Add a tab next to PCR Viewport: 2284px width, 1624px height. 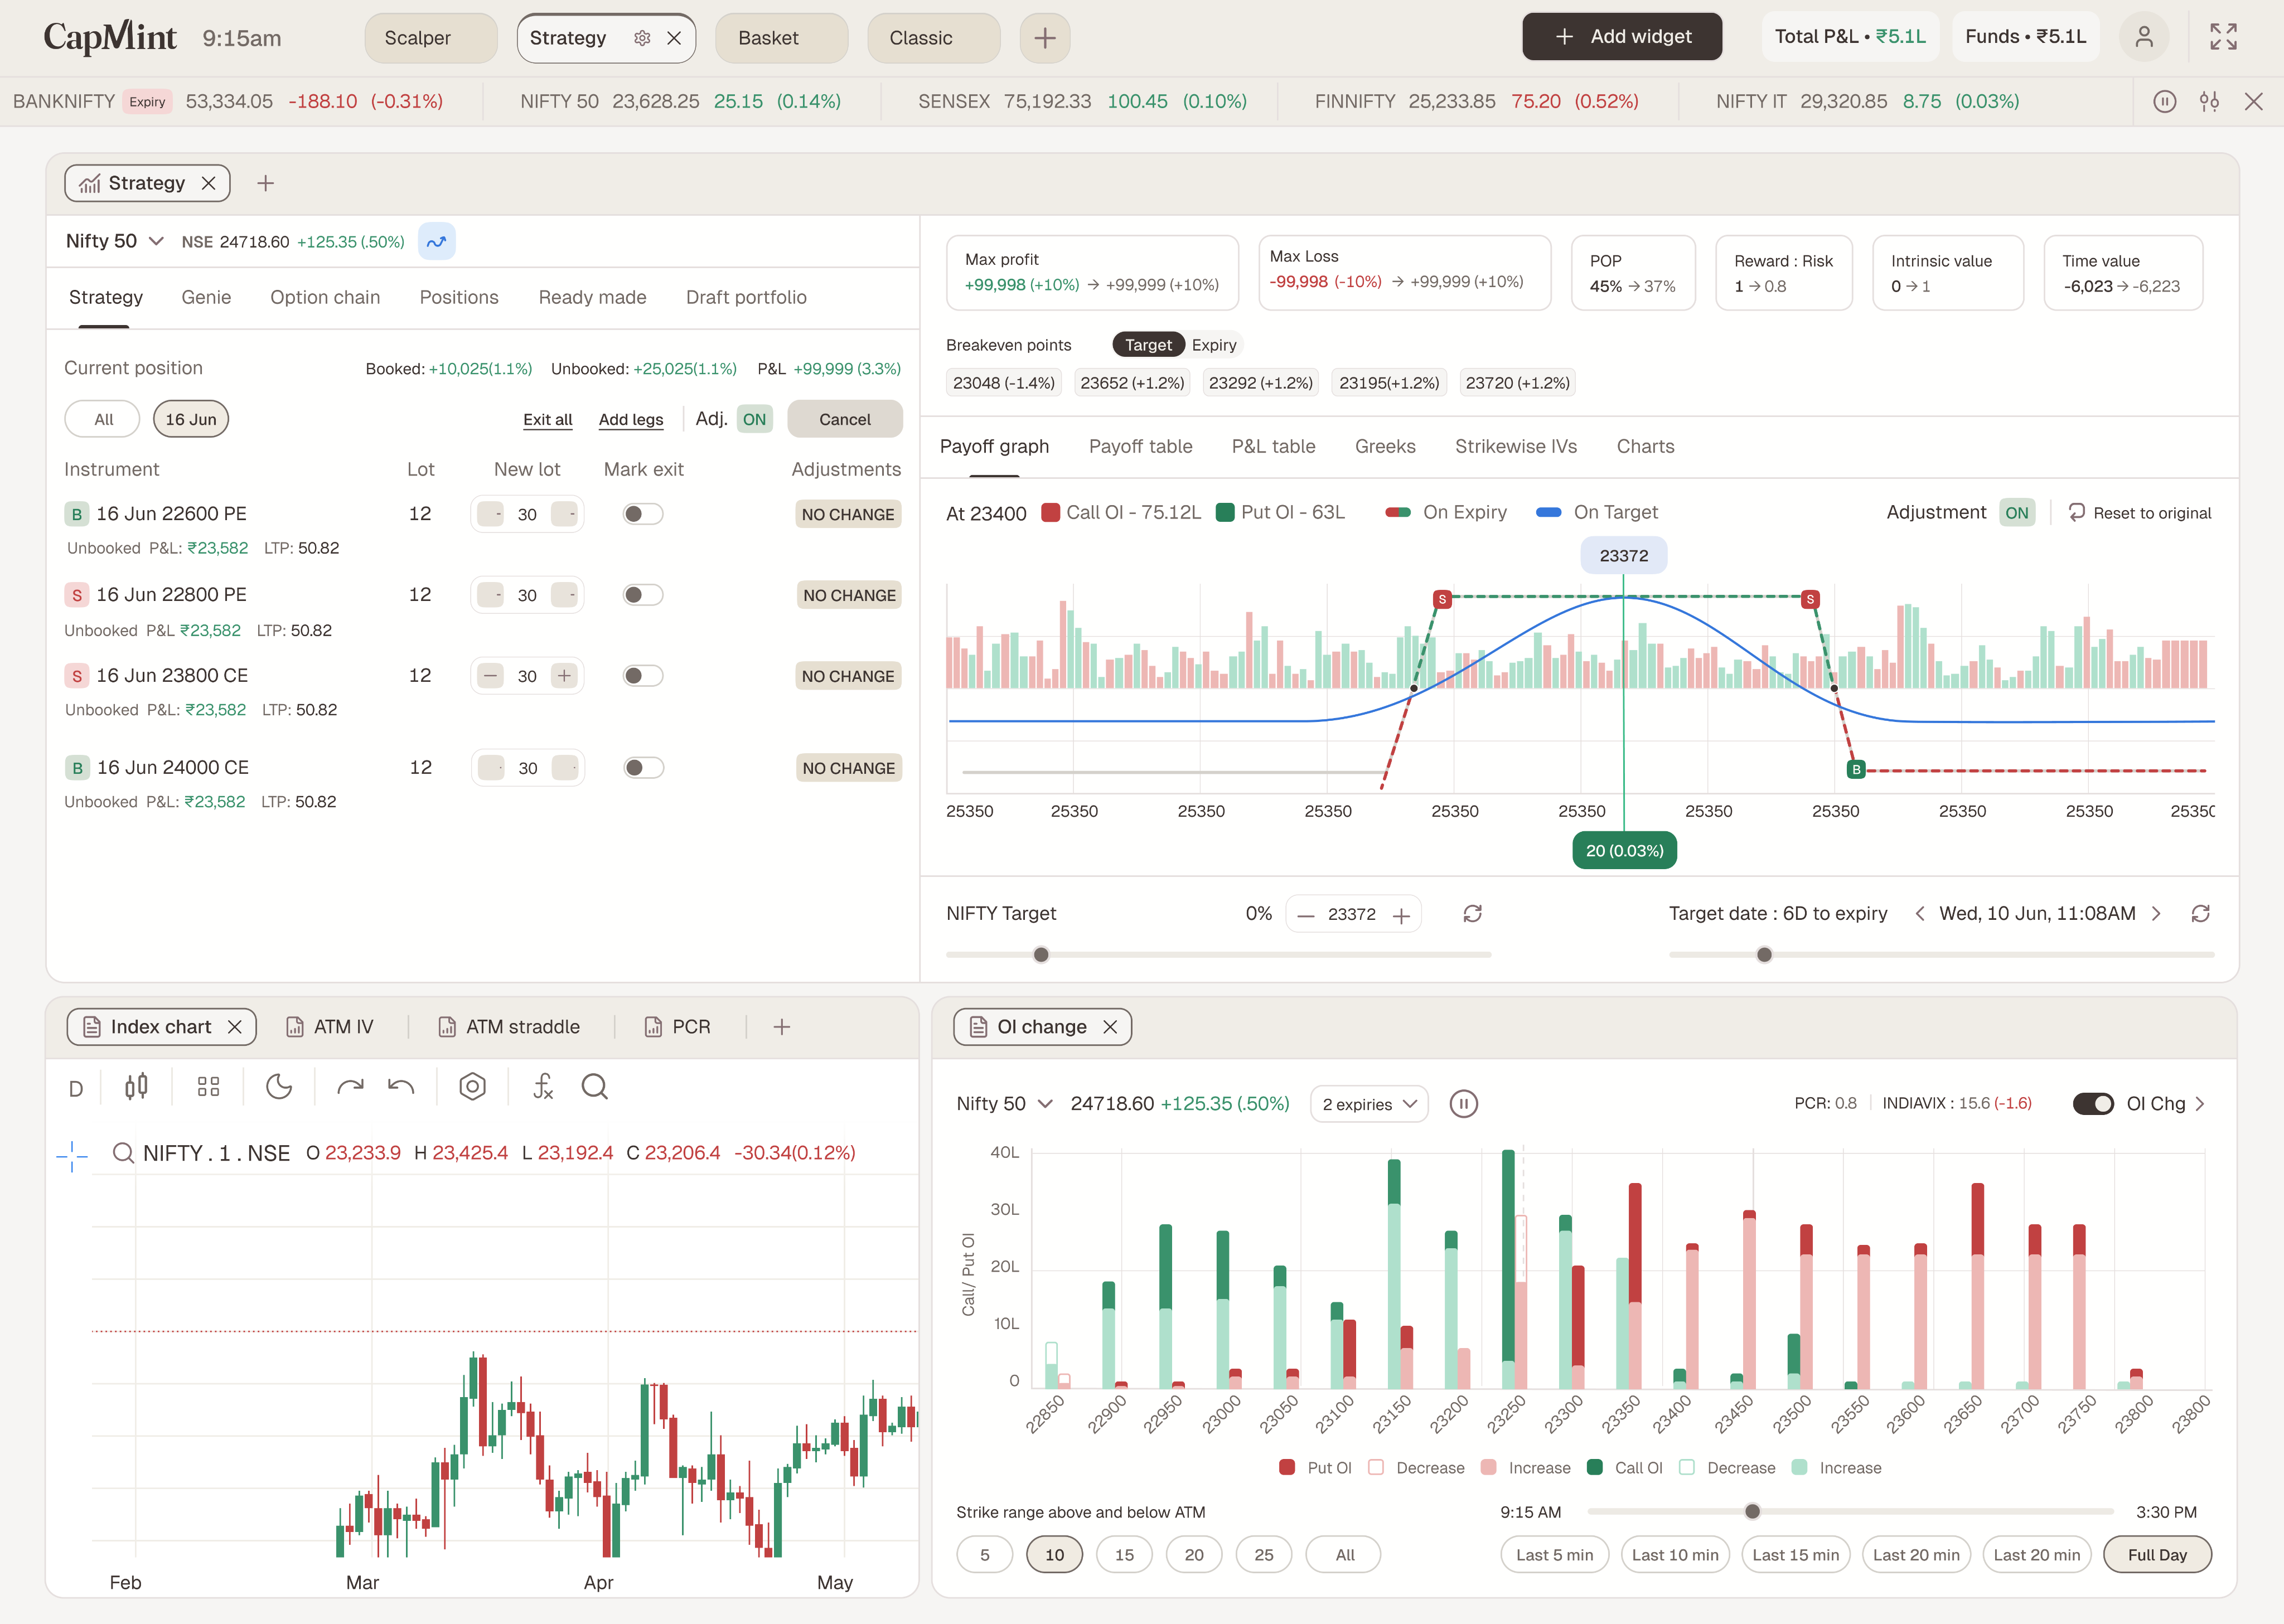(782, 1027)
